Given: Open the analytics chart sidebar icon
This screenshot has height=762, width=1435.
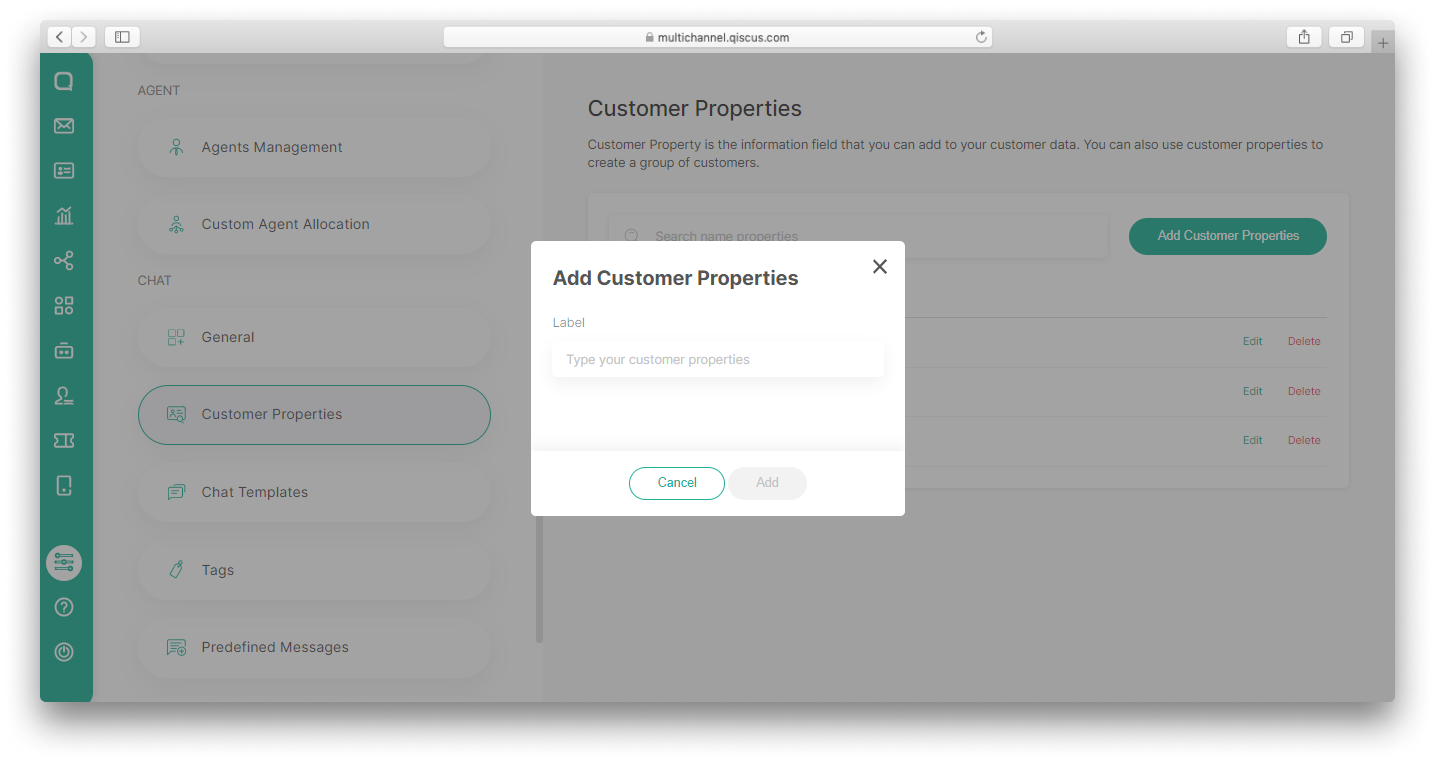Looking at the screenshot, I should (x=64, y=215).
